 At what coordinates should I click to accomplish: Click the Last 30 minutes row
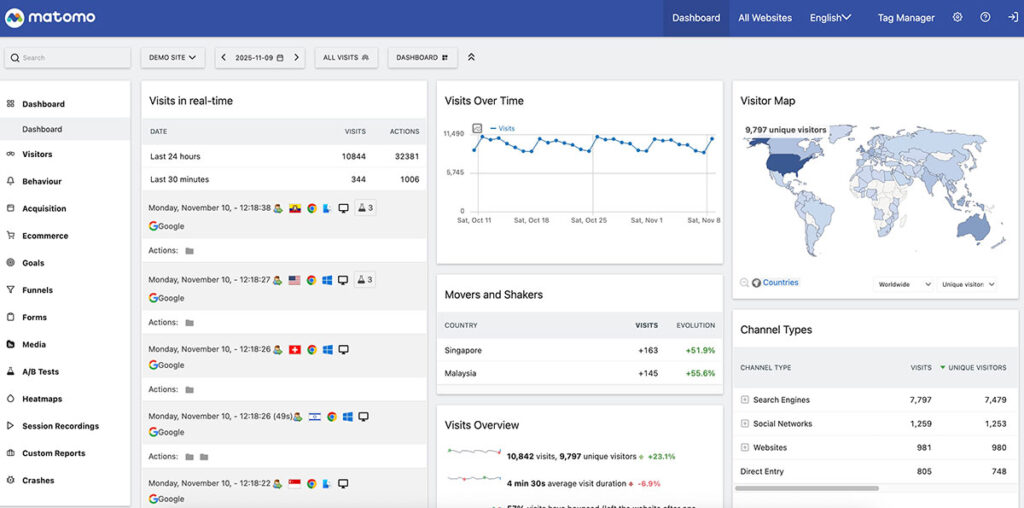pyautogui.click(x=284, y=179)
